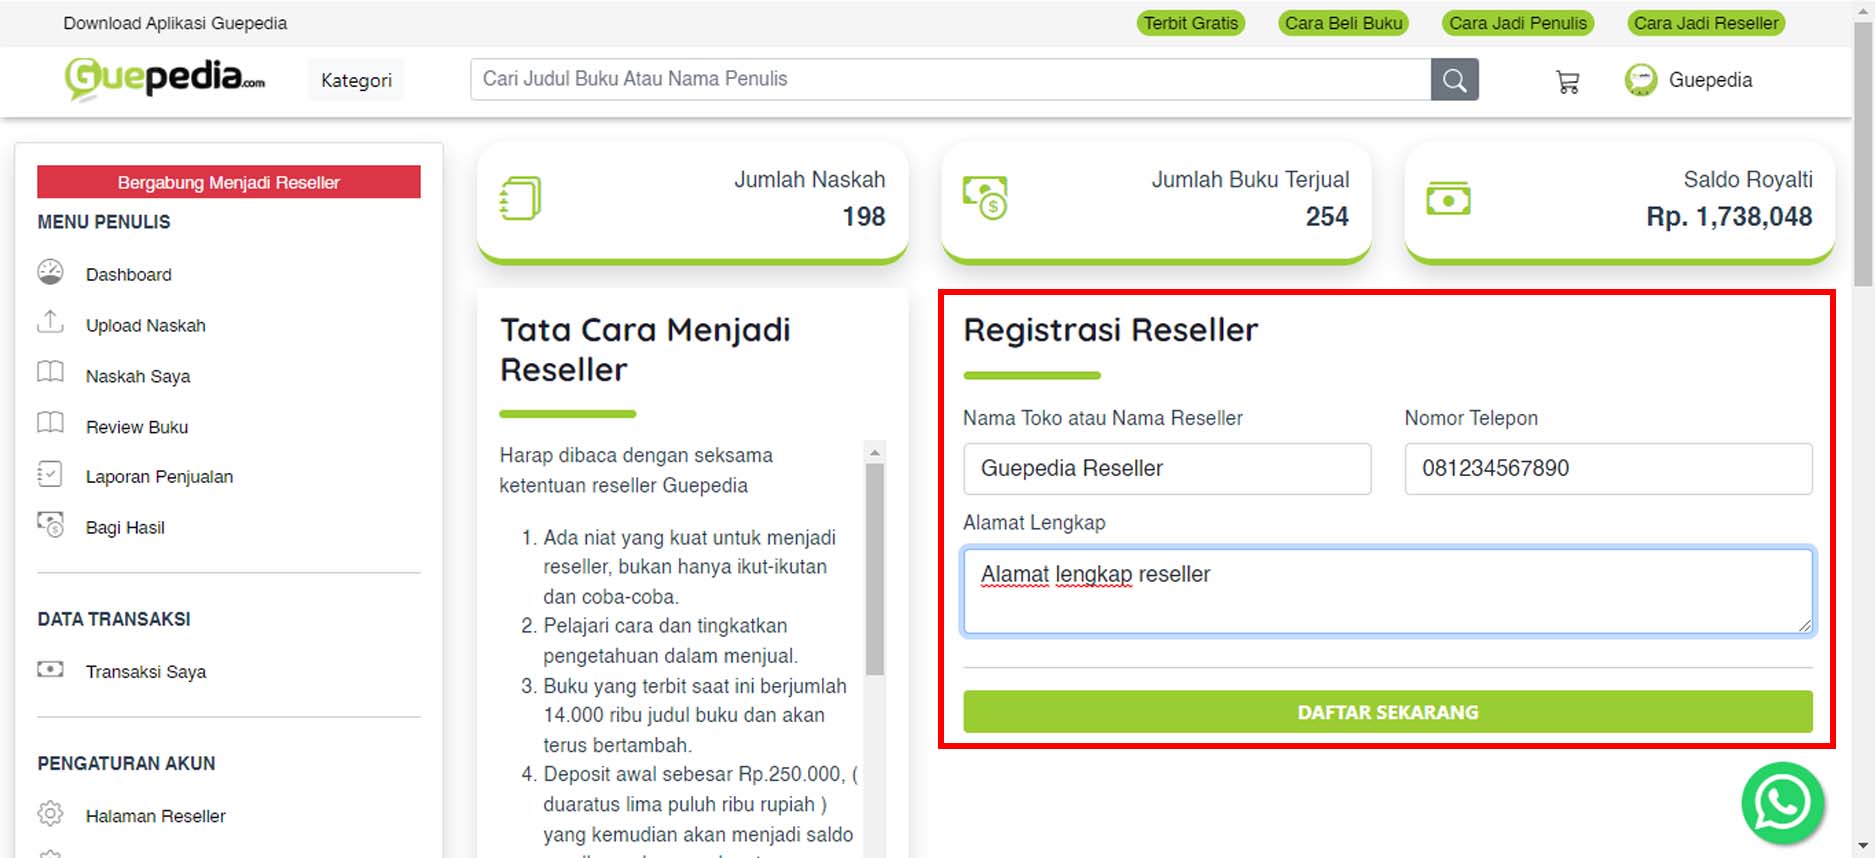Click the Jumlah Buku Terjual value 254
The image size is (1875, 858).
[x=1327, y=216]
